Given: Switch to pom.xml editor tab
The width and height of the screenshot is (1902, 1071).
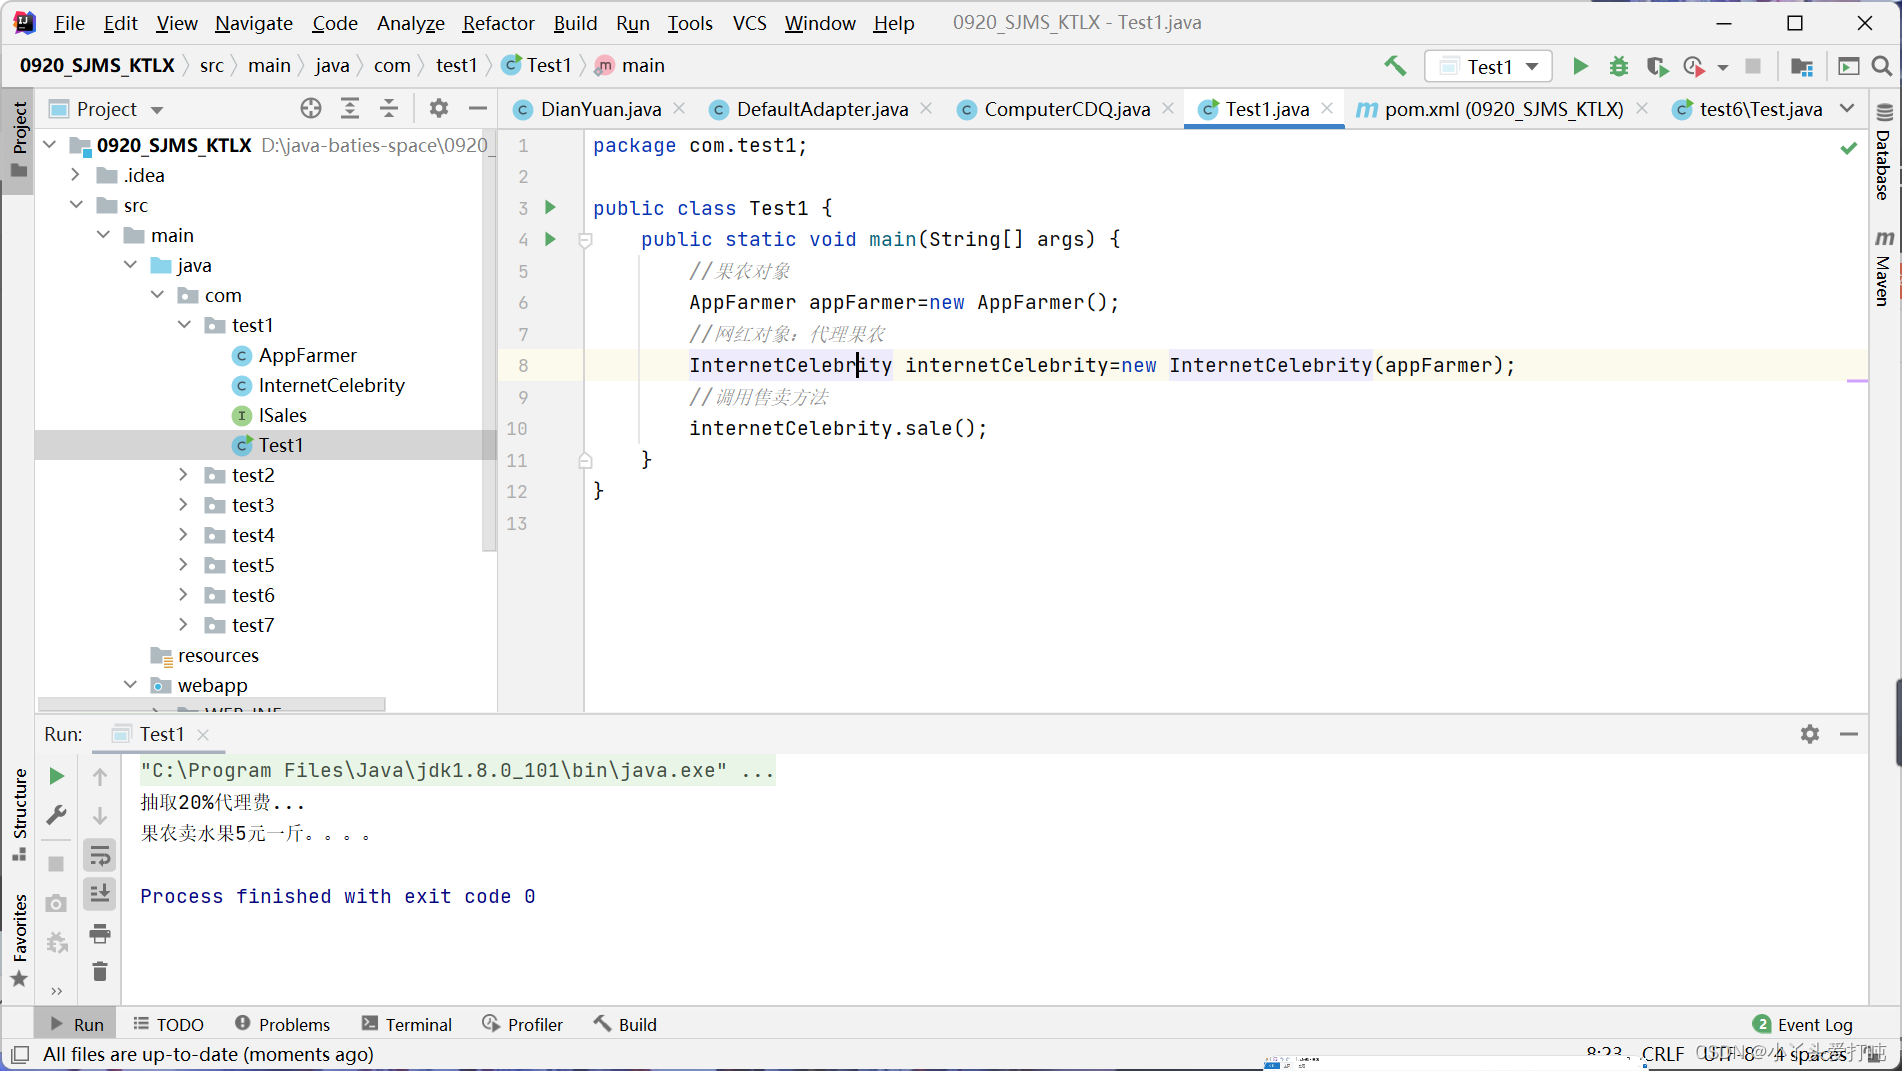Looking at the screenshot, I should point(1502,109).
